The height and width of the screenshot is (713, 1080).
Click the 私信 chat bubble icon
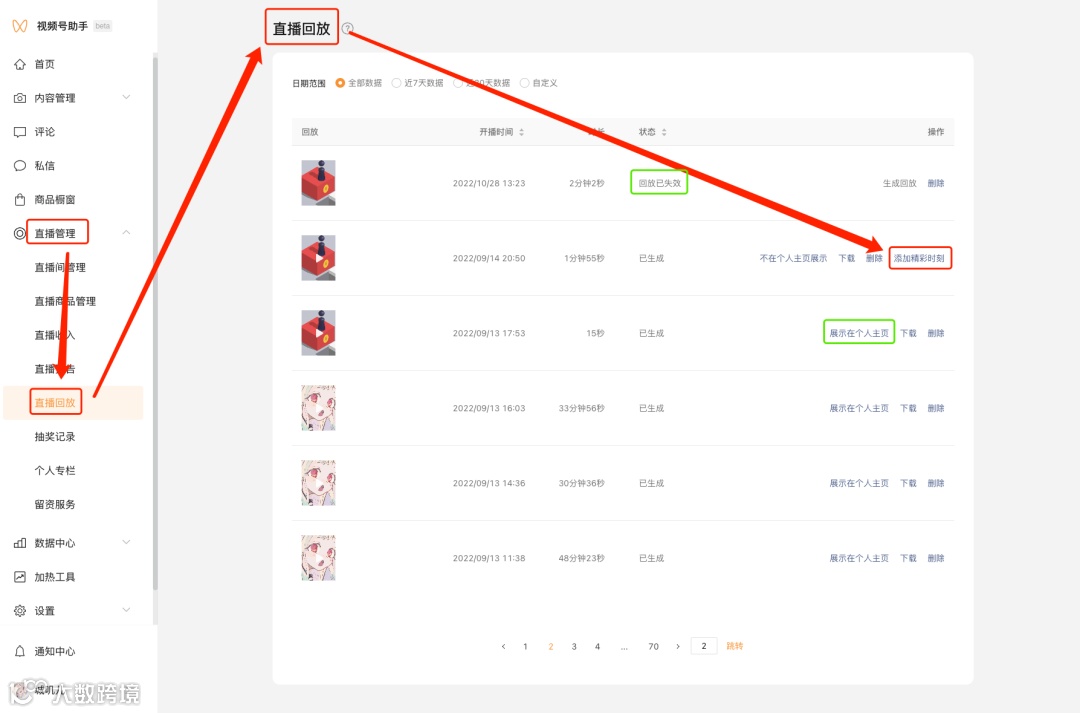pyautogui.click(x=20, y=165)
